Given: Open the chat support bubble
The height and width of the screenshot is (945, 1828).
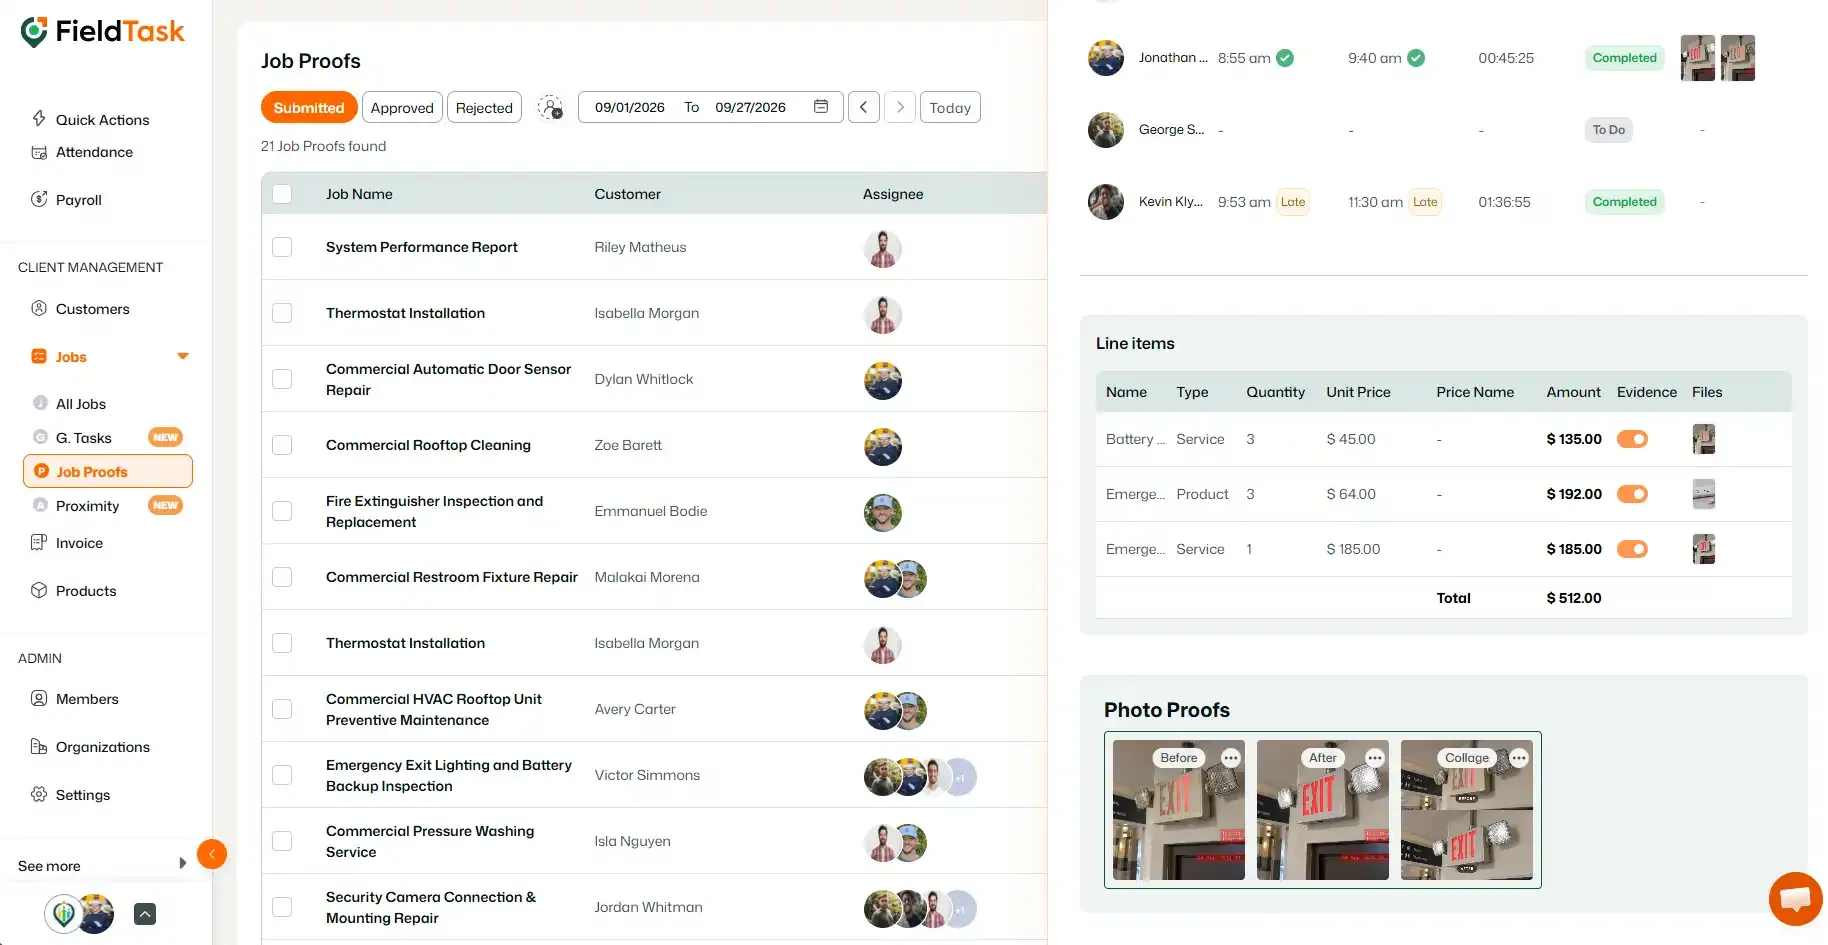Looking at the screenshot, I should [x=1796, y=898].
